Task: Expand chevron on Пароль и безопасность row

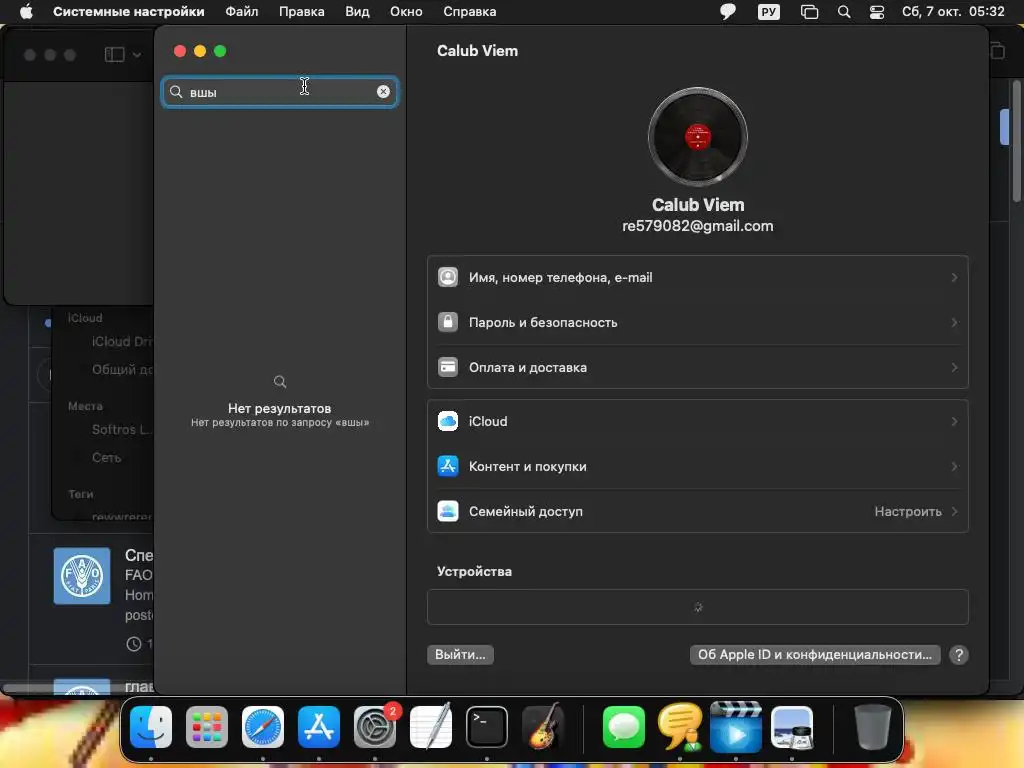Action: point(954,323)
